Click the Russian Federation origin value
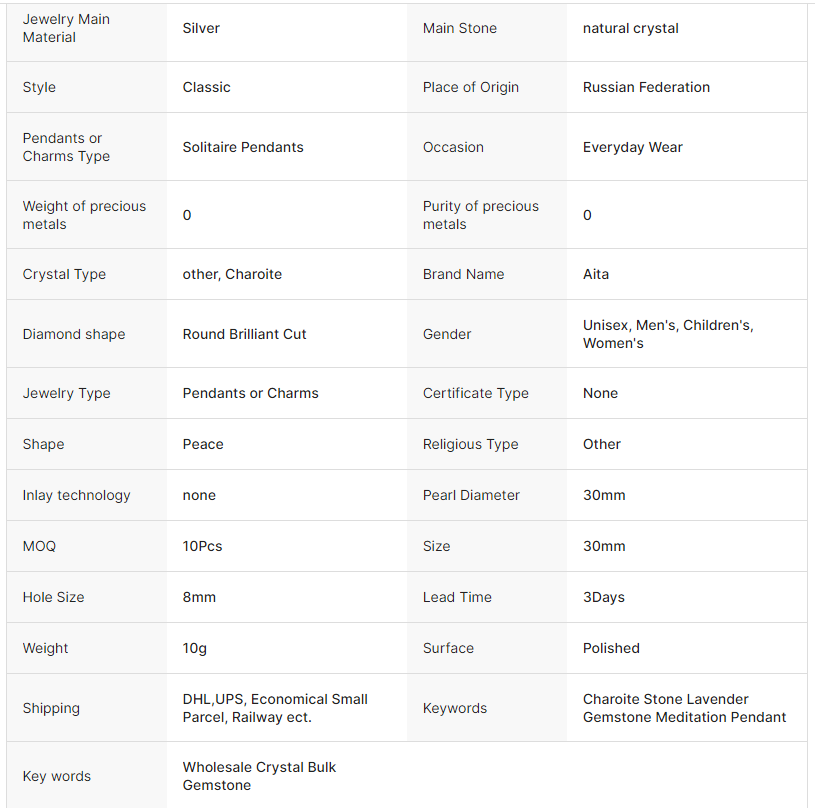This screenshot has height=808, width=815. click(x=646, y=87)
